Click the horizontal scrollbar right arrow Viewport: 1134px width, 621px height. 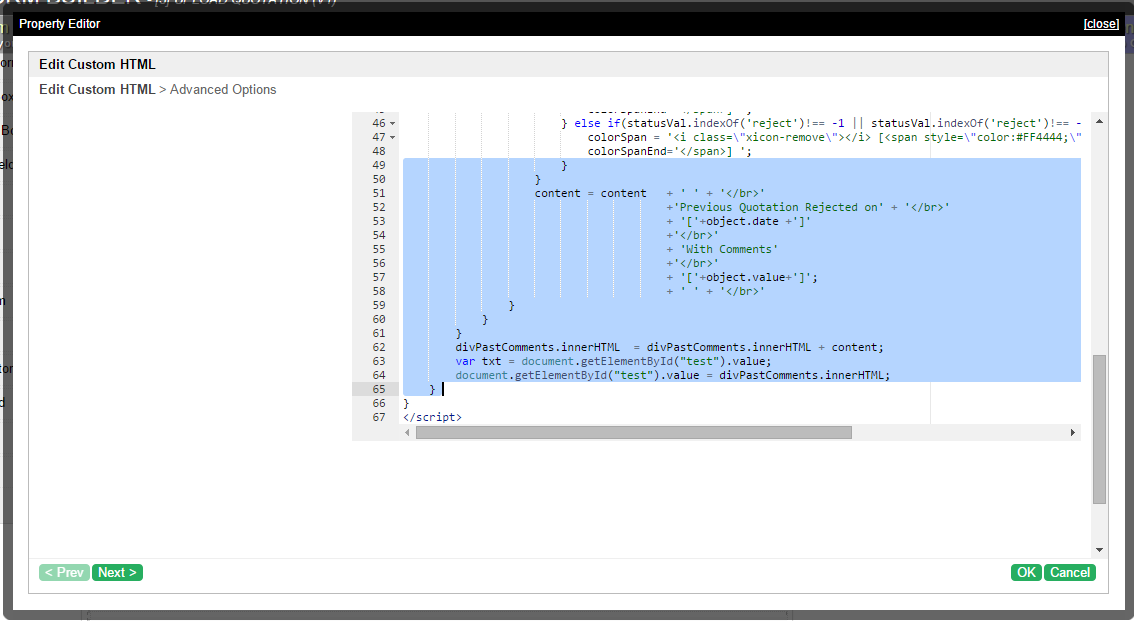click(1073, 433)
